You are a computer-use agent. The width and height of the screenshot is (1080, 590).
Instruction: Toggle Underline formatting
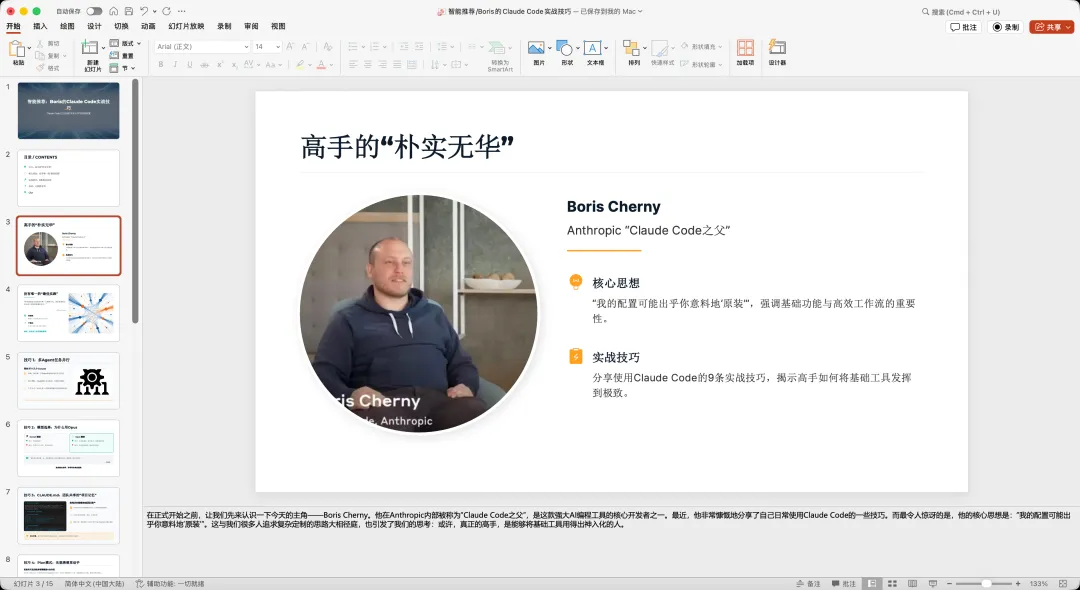pos(189,64)
